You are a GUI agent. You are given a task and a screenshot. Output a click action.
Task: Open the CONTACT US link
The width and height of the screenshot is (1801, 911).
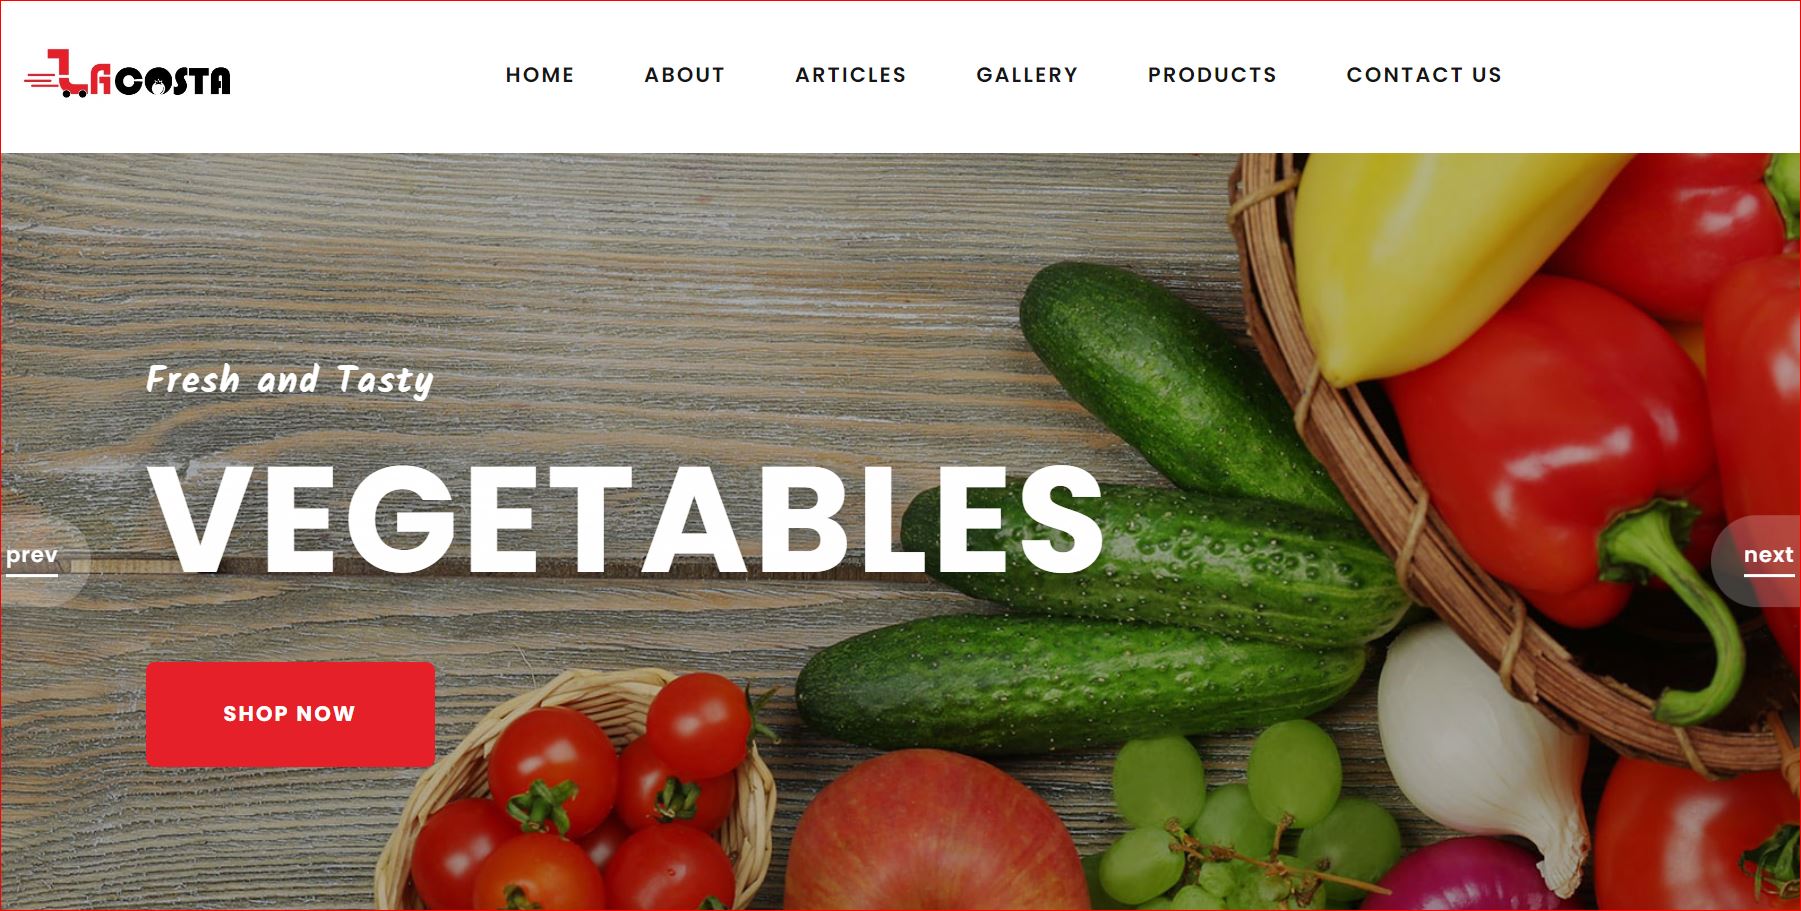1424,75
